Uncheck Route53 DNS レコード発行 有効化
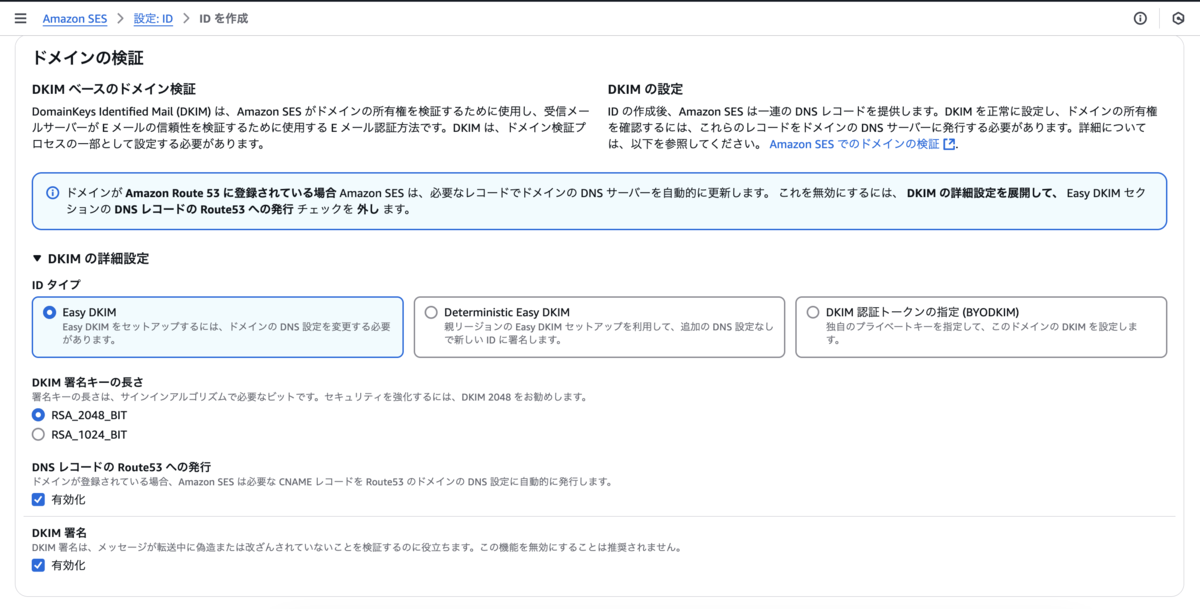 [39, 499]
